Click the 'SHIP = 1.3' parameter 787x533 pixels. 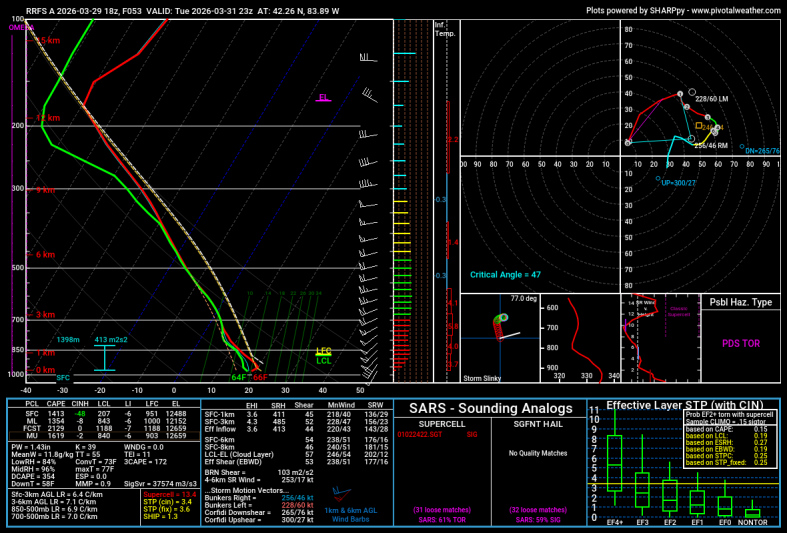point(161,516)
